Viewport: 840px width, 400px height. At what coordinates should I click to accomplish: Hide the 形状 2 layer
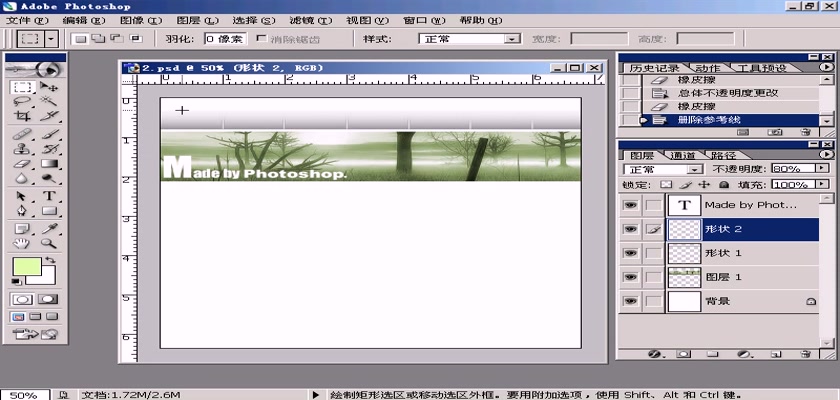tap(631, 229)
